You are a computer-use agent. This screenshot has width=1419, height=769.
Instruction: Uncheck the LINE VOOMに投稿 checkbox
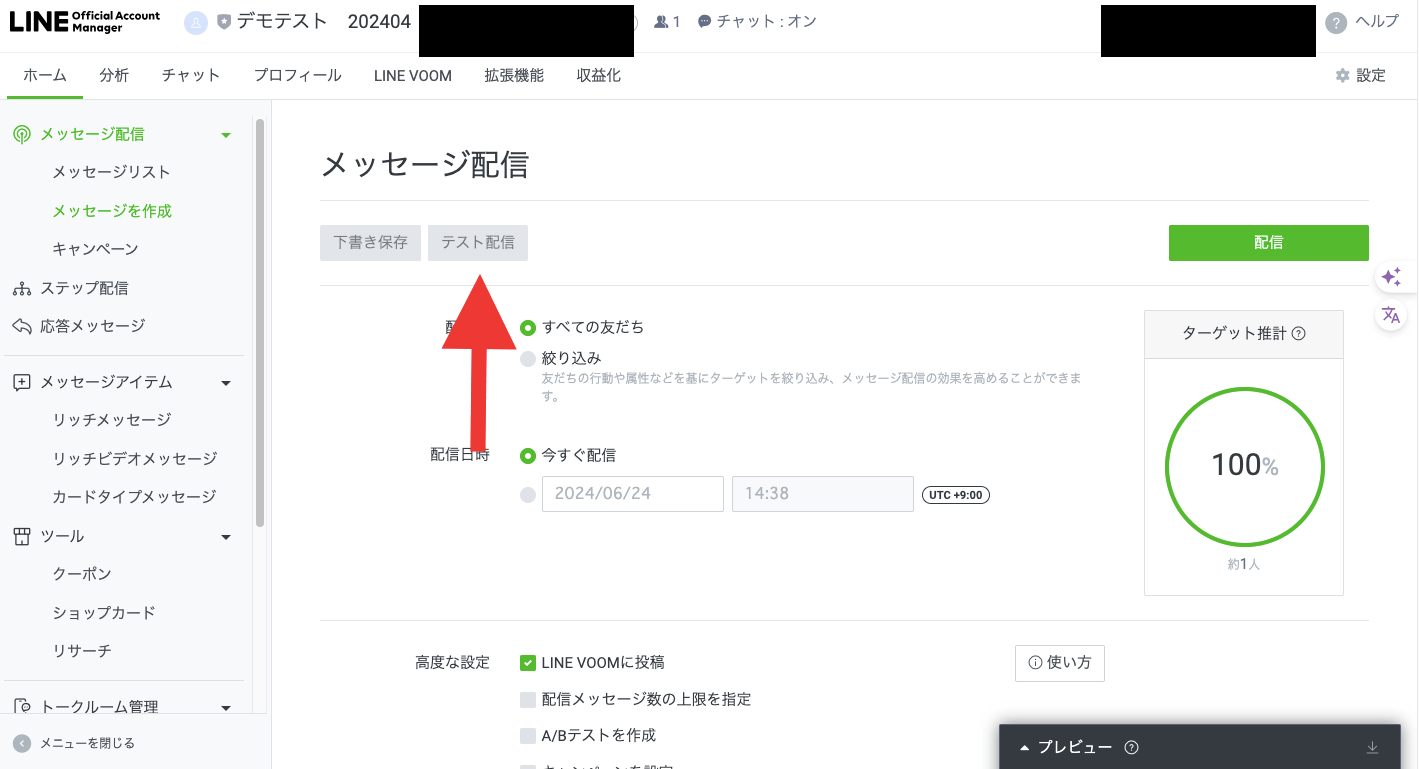click(528, 662)
